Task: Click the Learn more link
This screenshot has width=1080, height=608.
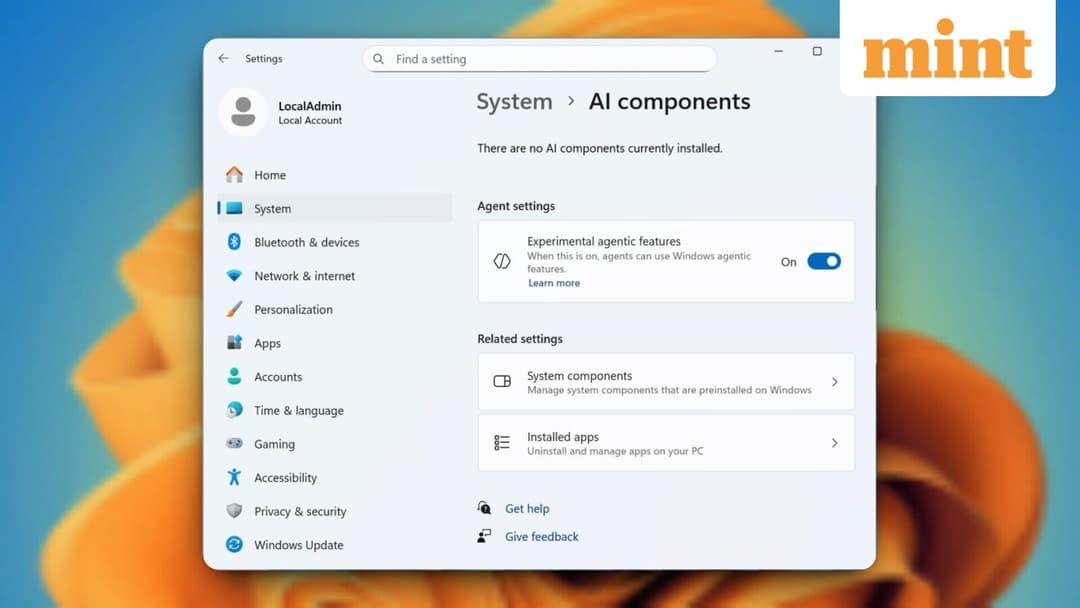Action: tap(554, 283)
